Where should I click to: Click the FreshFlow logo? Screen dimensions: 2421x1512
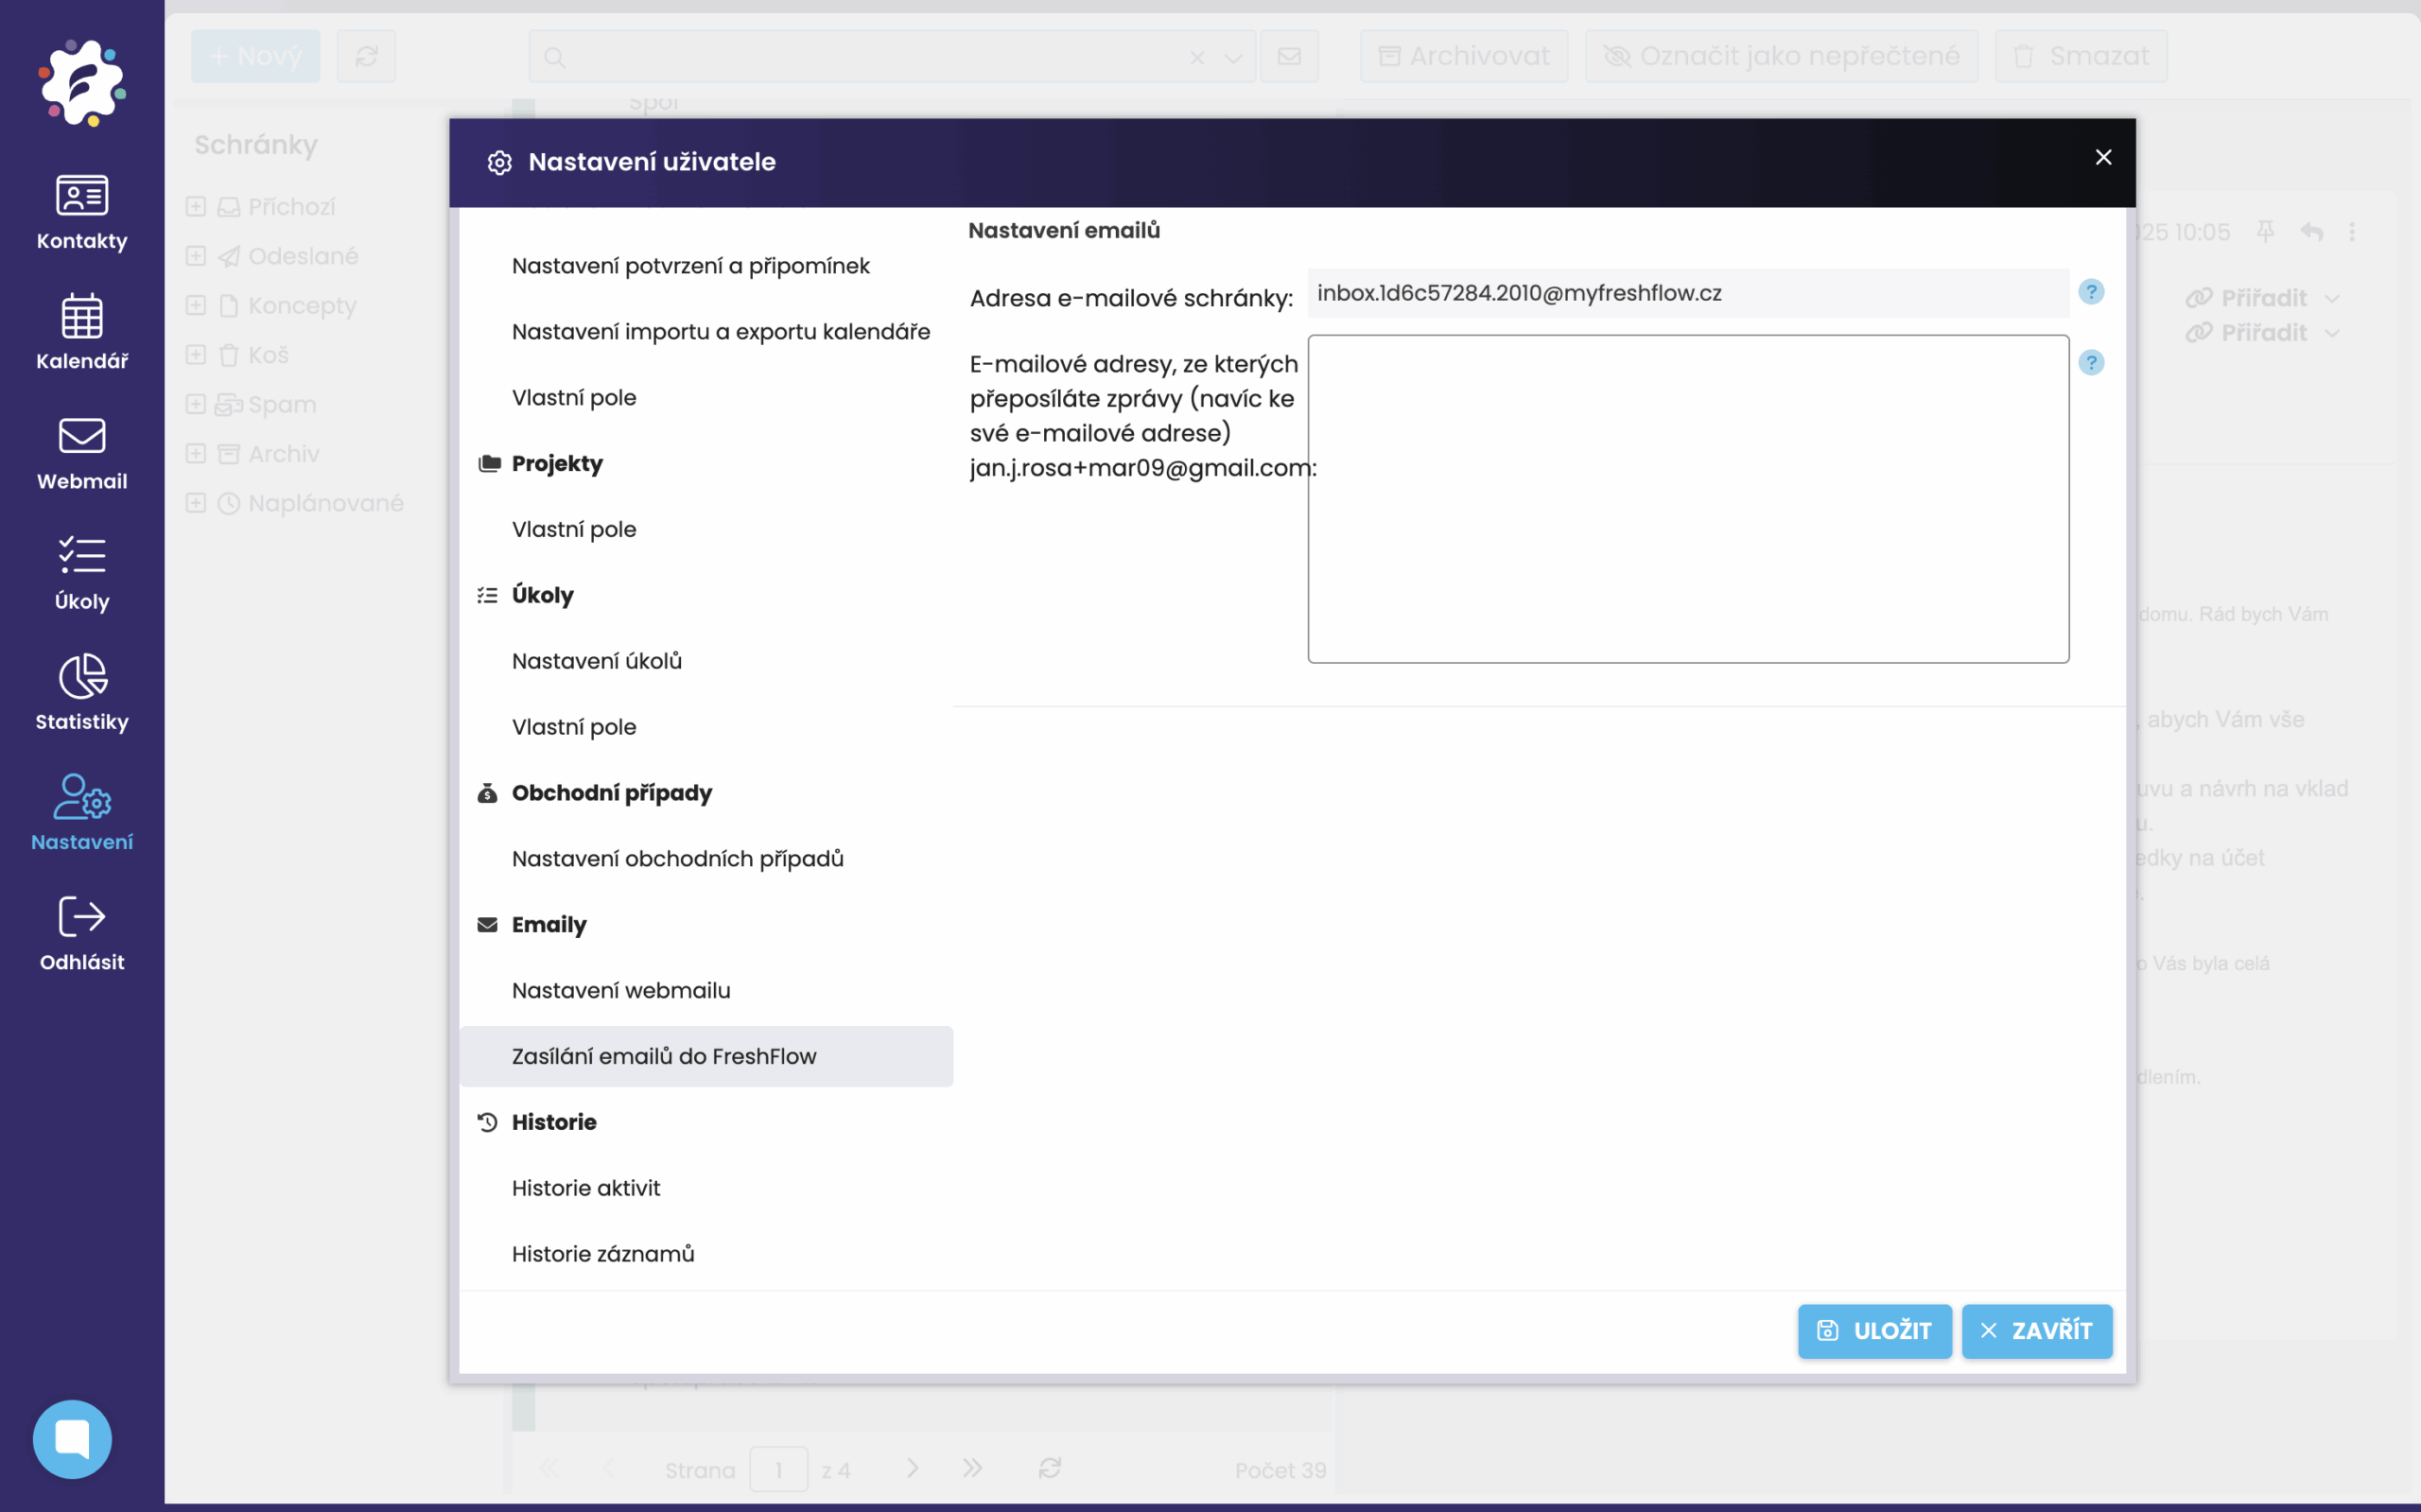click(82, 82)
